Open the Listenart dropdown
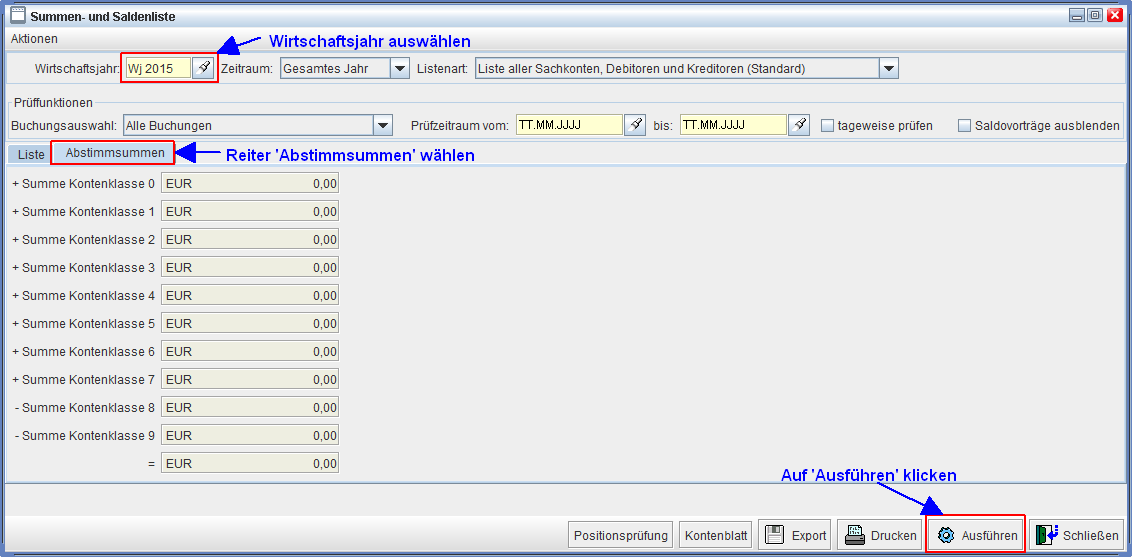Screen dimensions: 1132x557 pos(888,68)
